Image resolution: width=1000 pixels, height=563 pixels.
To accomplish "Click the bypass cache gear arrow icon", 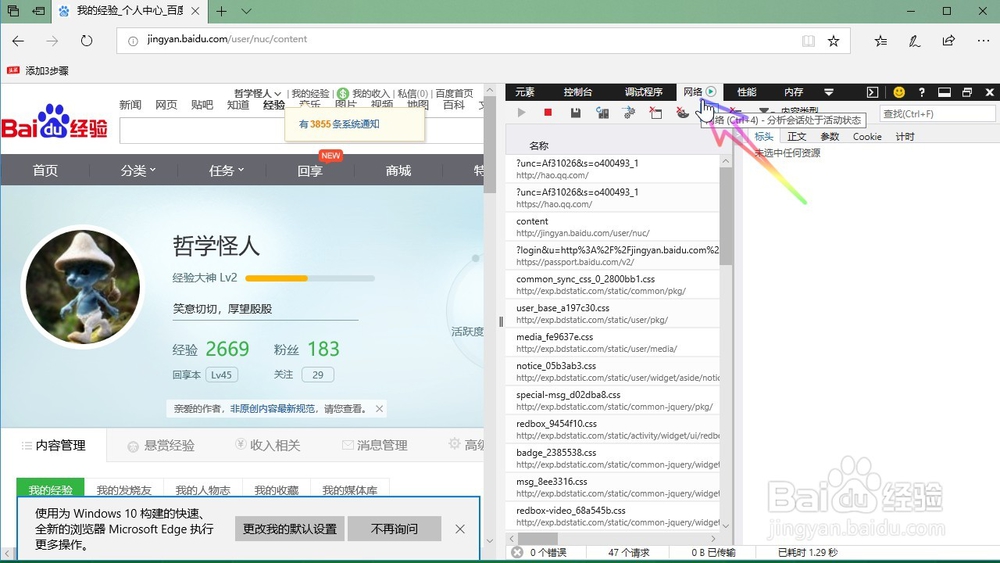I will (x=629, y=113).
